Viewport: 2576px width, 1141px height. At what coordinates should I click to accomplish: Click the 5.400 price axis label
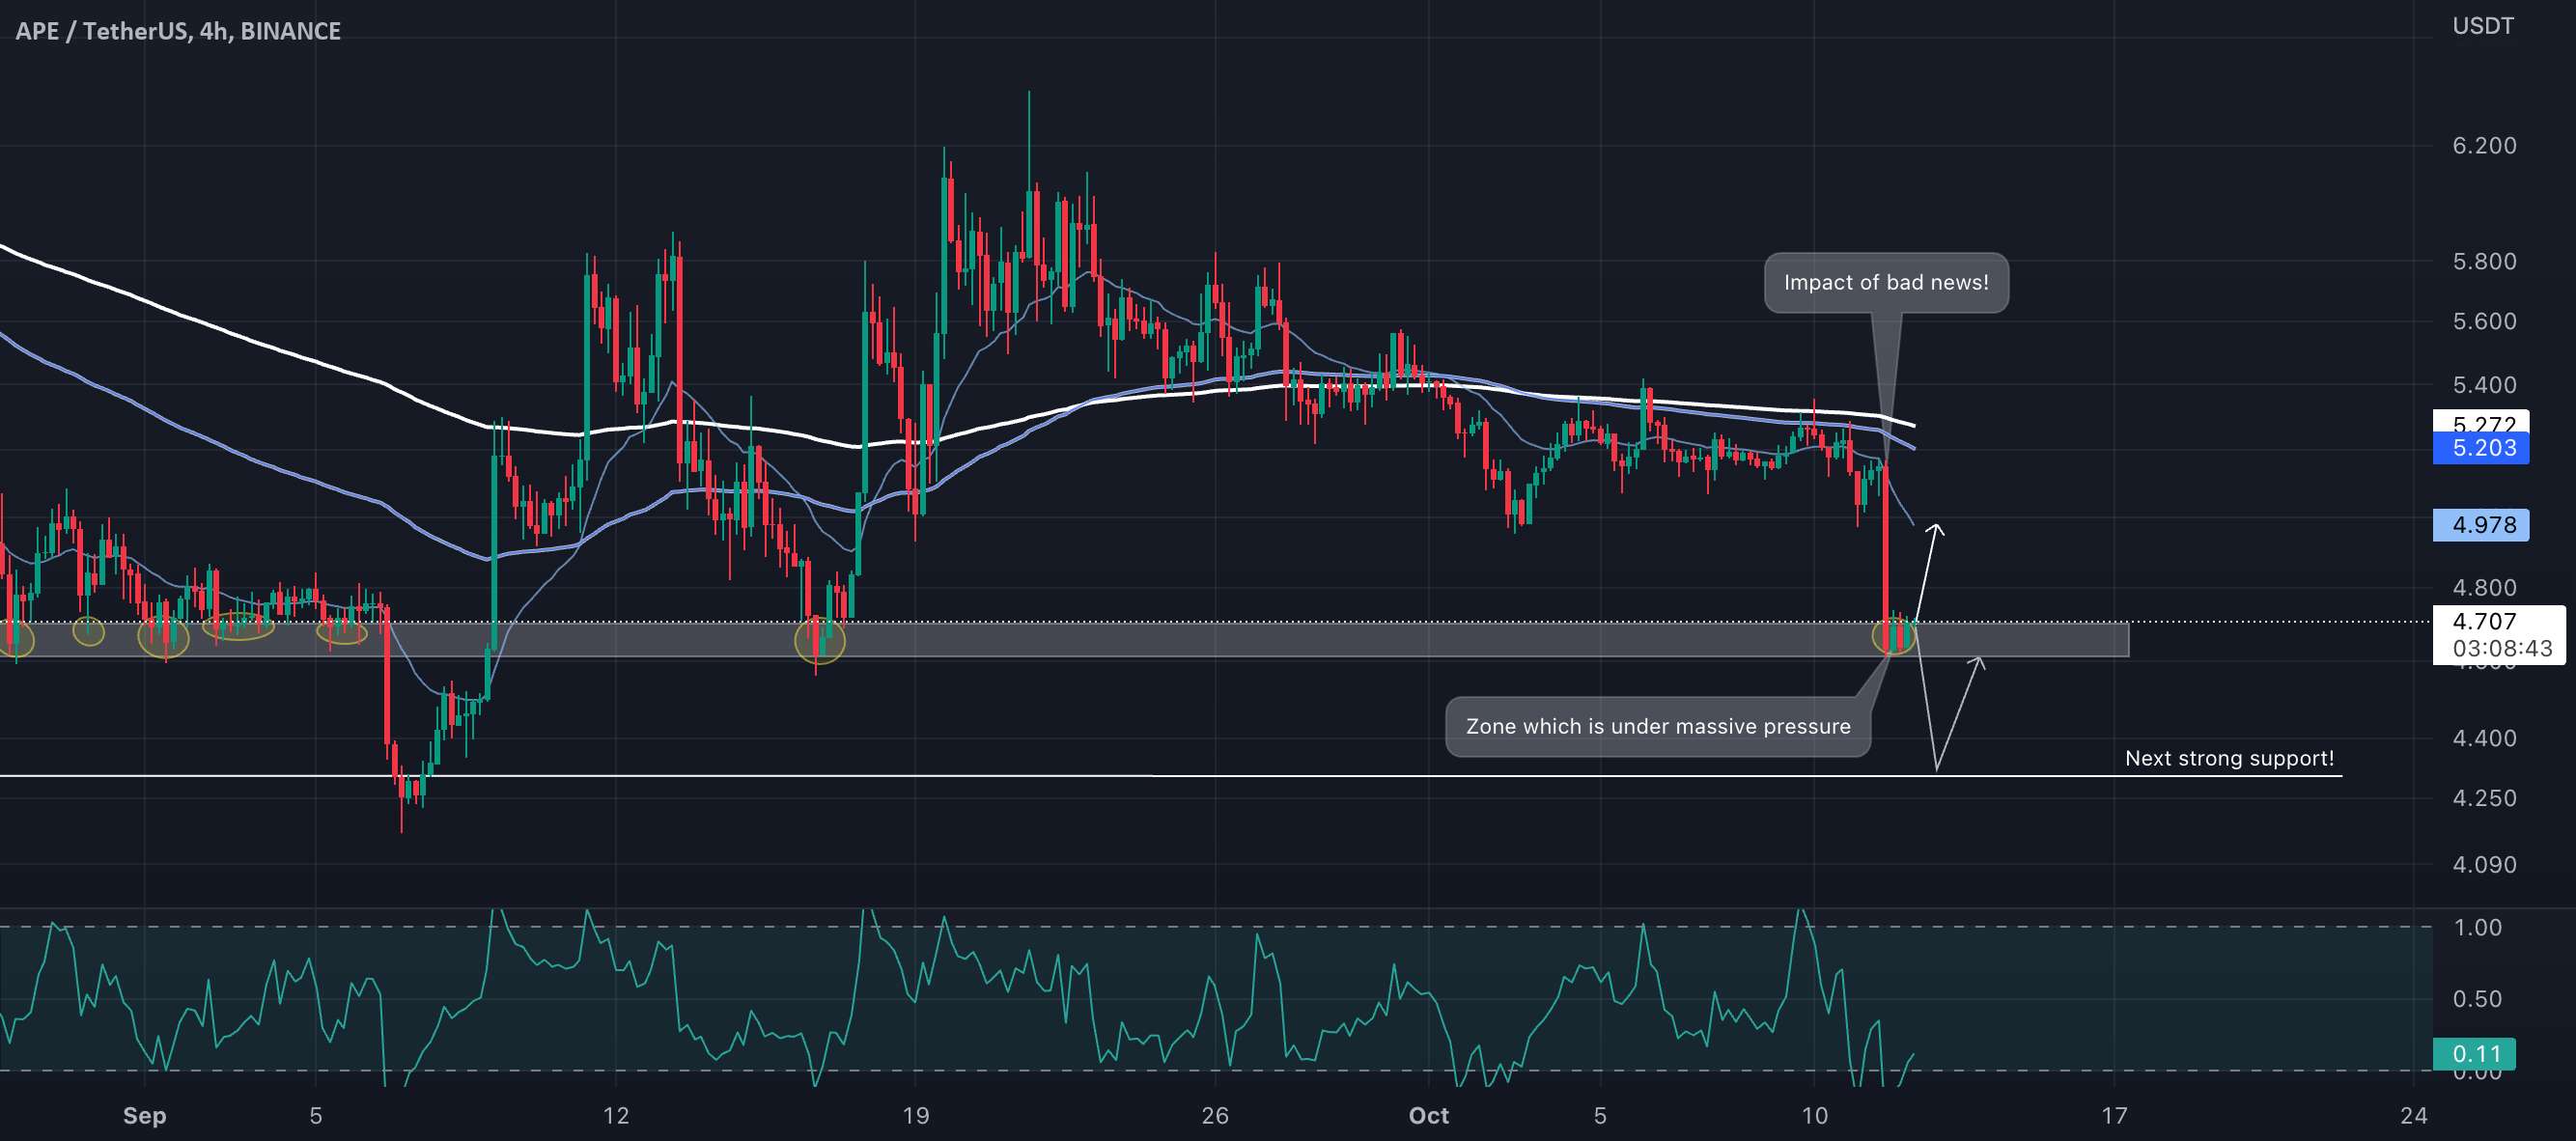2484,385
